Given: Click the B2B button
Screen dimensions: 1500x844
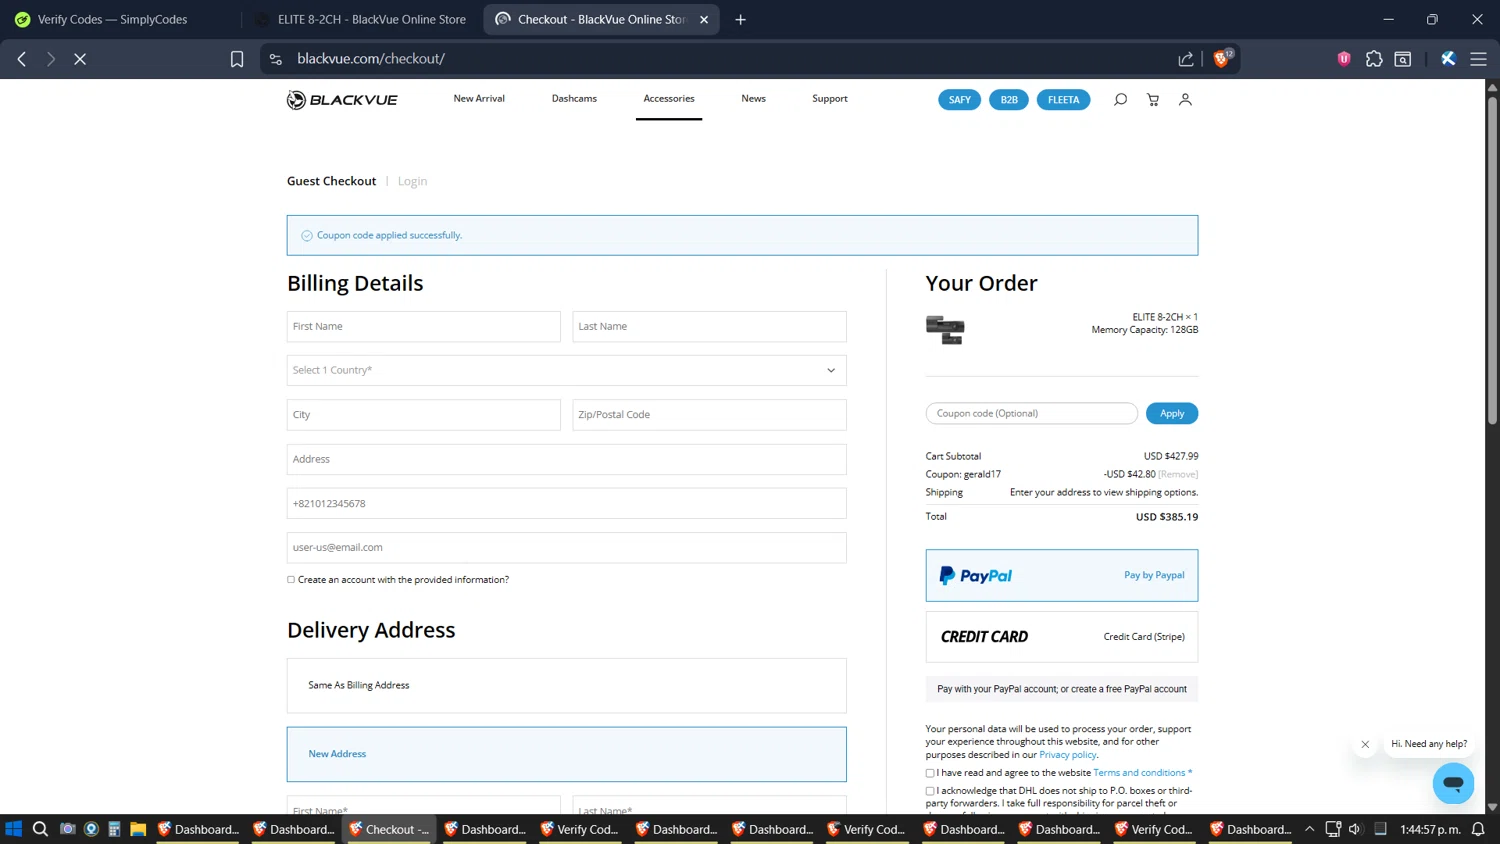Looking at the screenshot, I should [x=1009, y=100].
